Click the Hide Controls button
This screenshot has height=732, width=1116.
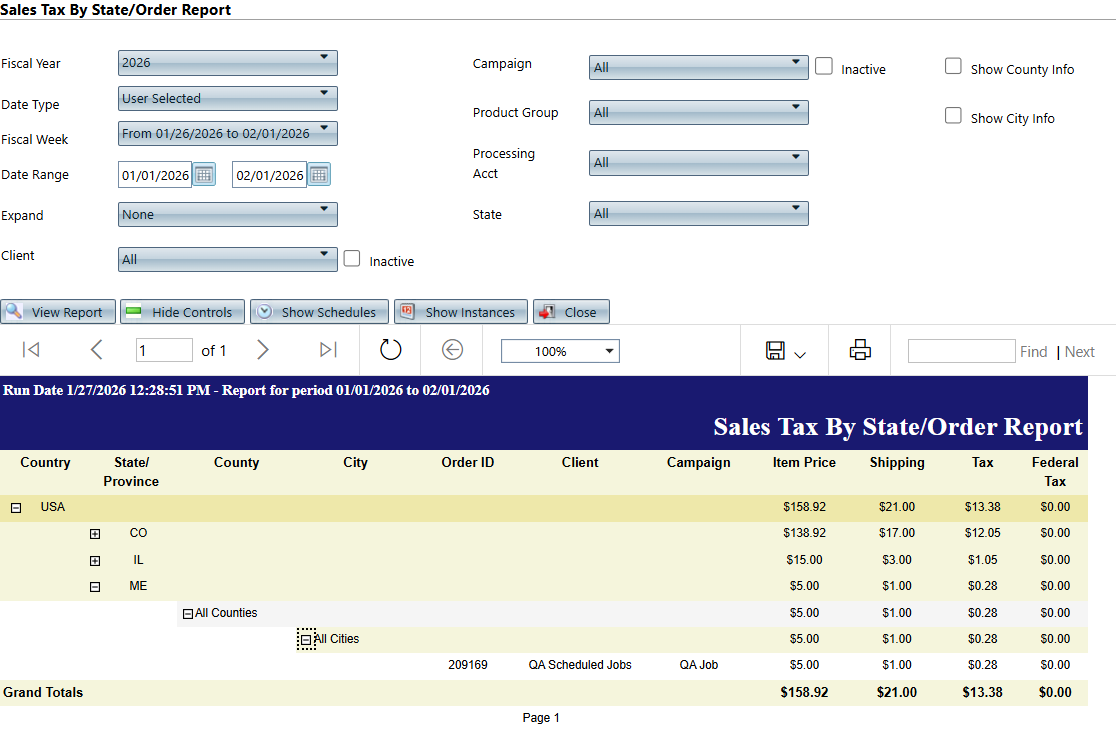point(182,312)
